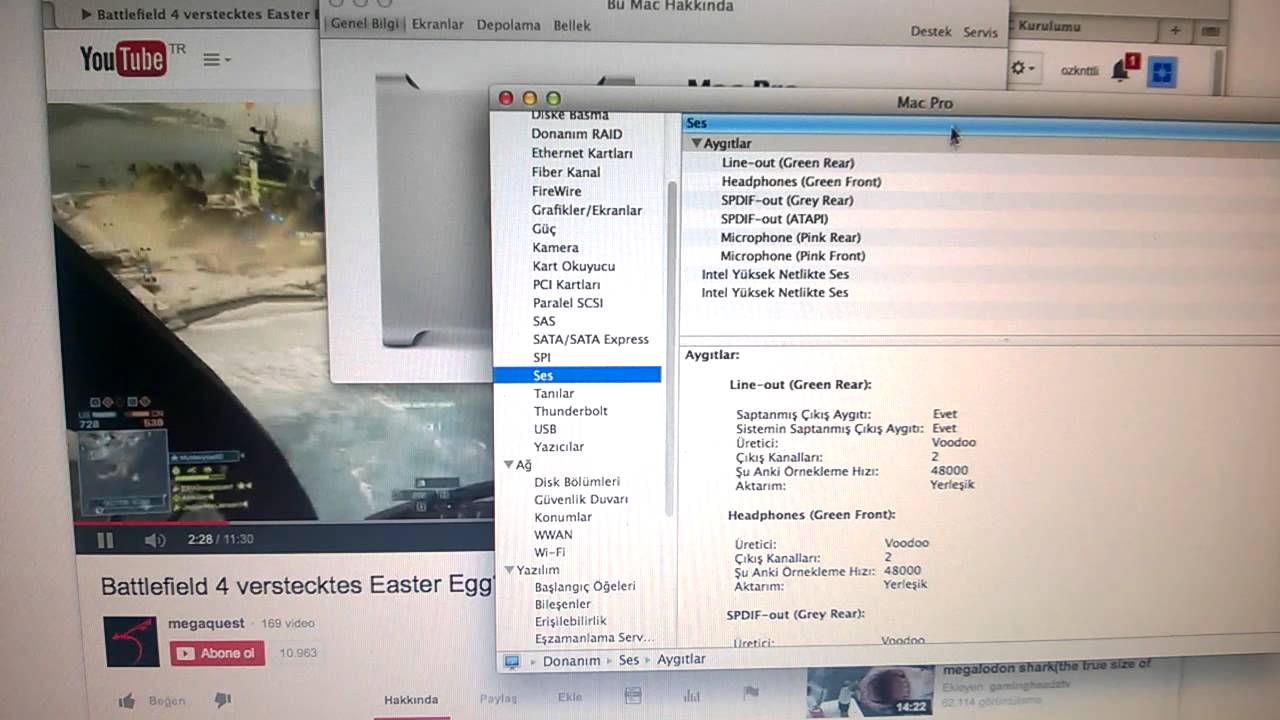Mute the video with the speaker icon
Image resolution: width=1280 pixels, height=720 pixels.
155,540
